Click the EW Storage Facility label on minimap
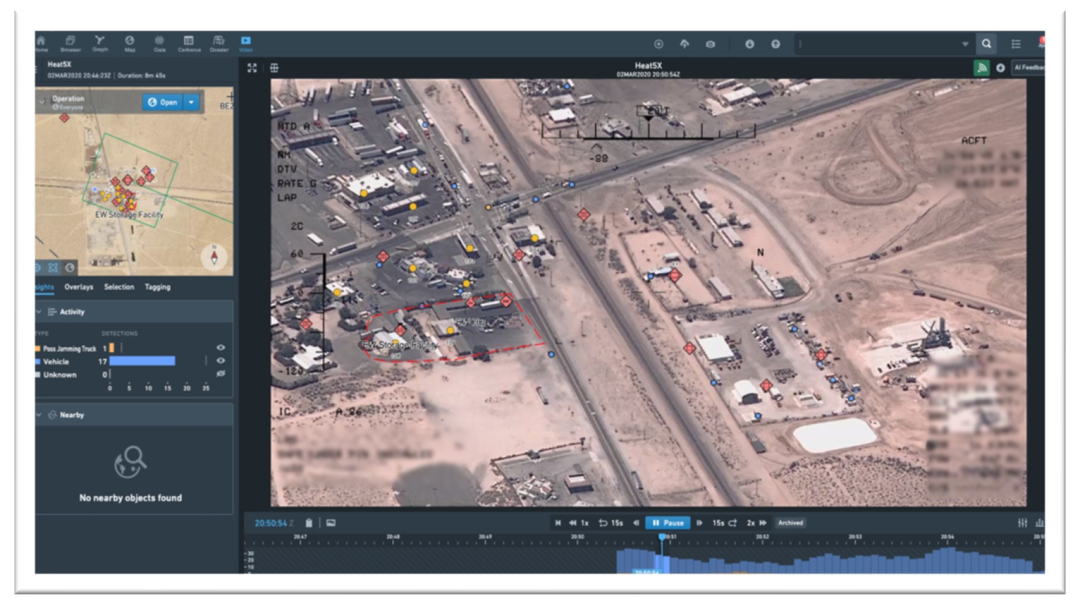The width and height of the screenshot is (1080, 613). tap(129, 215)
